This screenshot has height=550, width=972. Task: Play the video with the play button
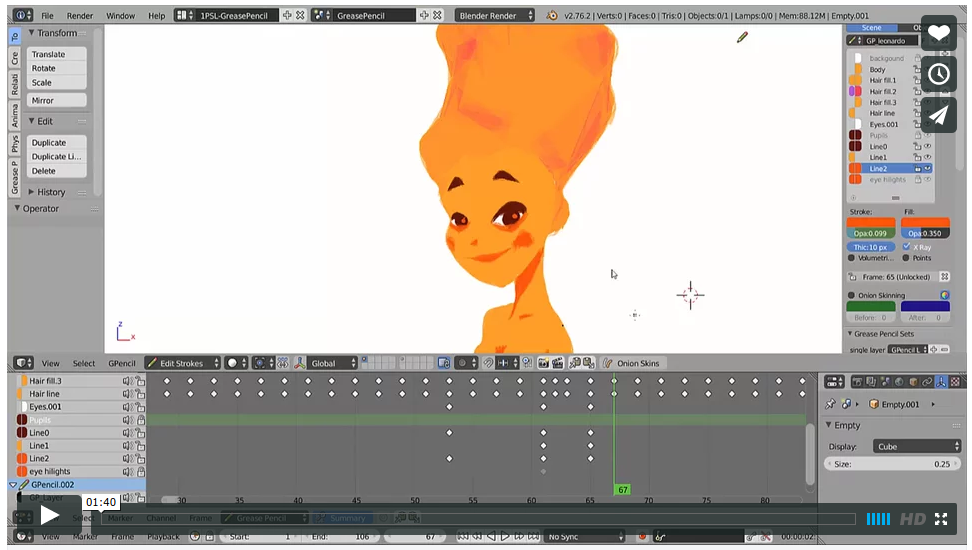pyautogui.click(x=49, y=515)
